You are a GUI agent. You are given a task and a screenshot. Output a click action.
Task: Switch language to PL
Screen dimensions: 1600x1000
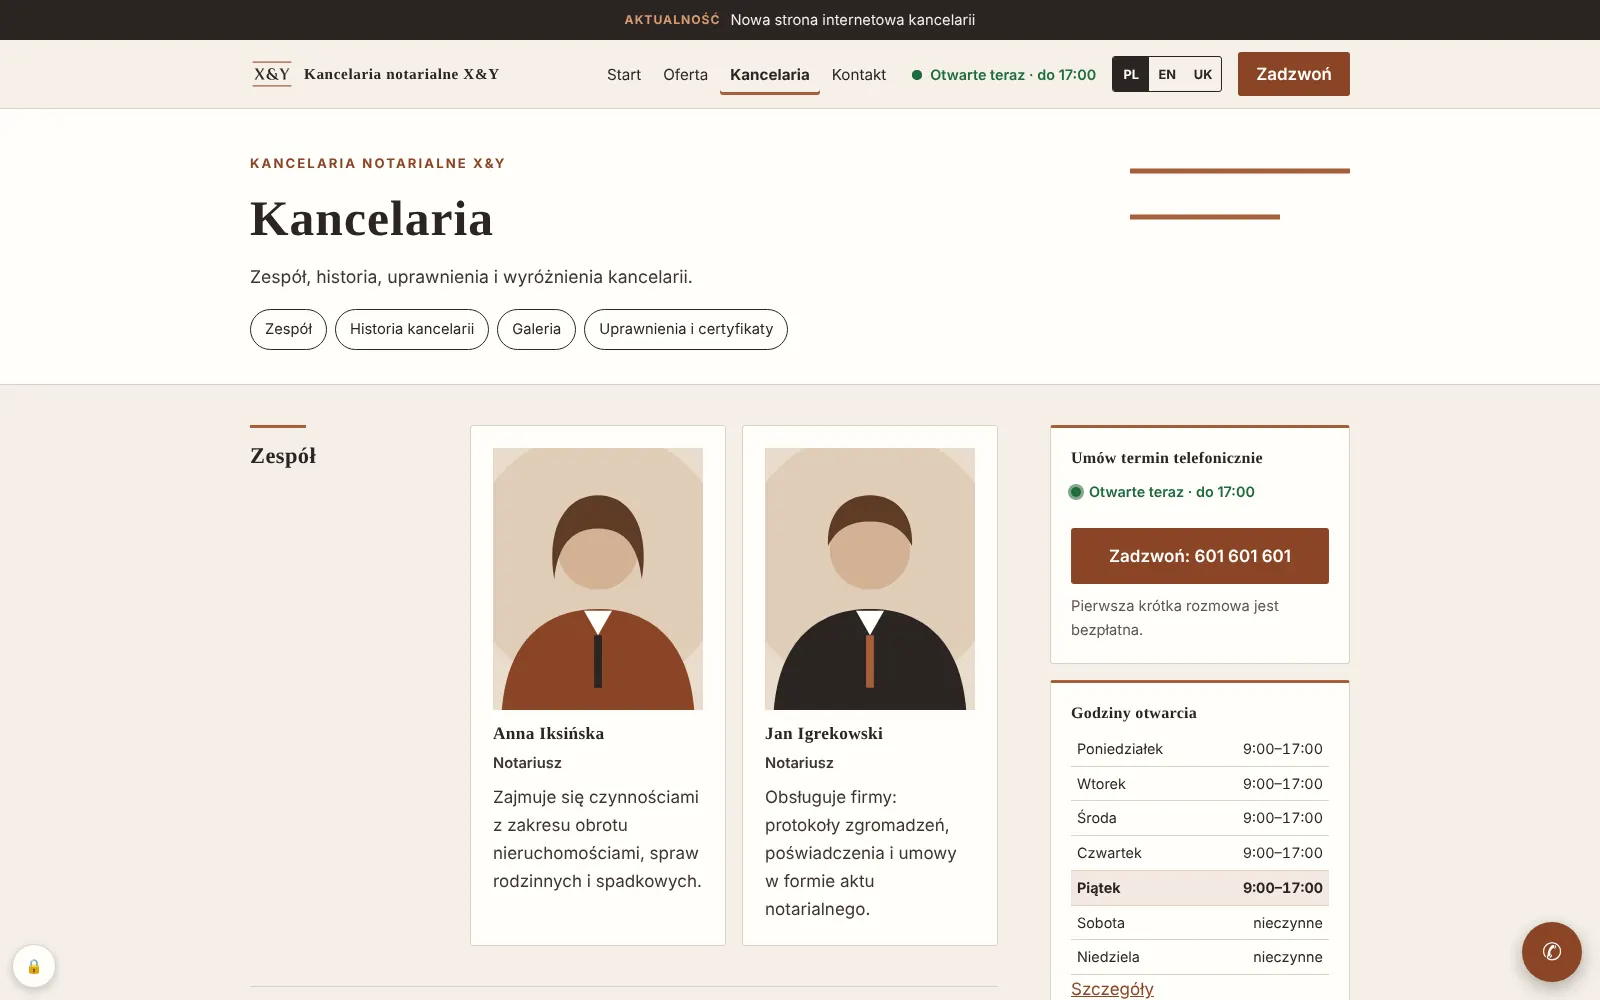[x=1131, y=74]
